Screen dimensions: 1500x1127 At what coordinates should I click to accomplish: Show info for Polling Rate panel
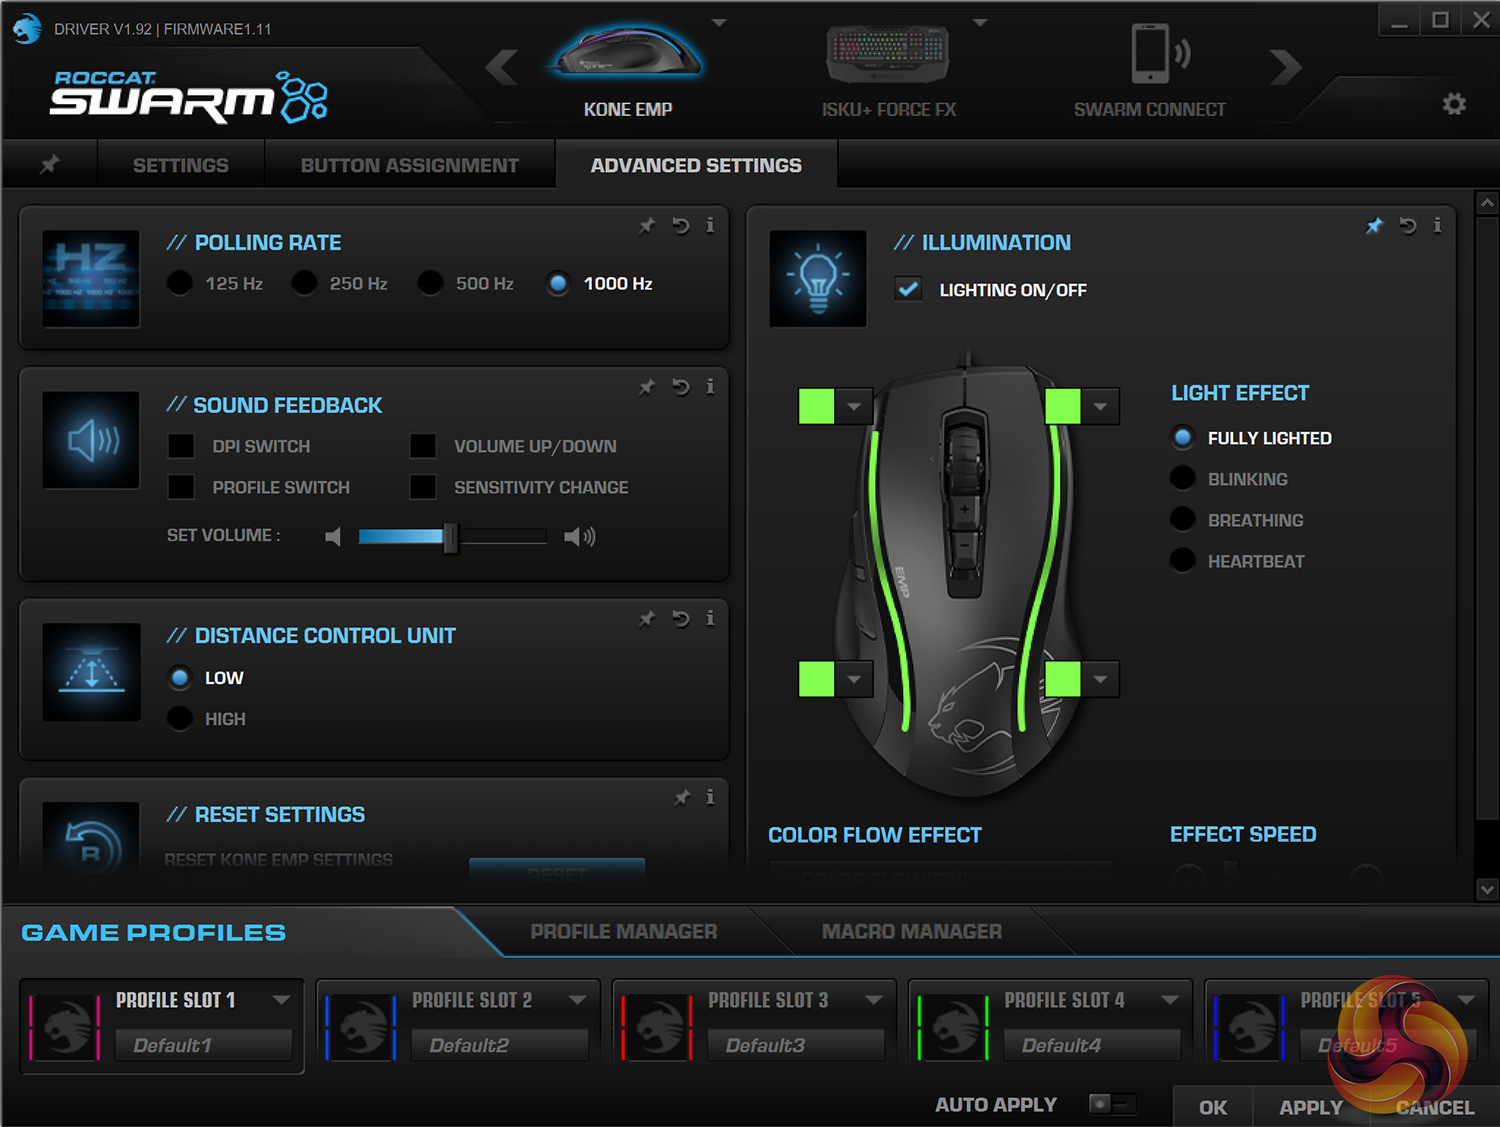pyautogui.click(x=710, y=226)
